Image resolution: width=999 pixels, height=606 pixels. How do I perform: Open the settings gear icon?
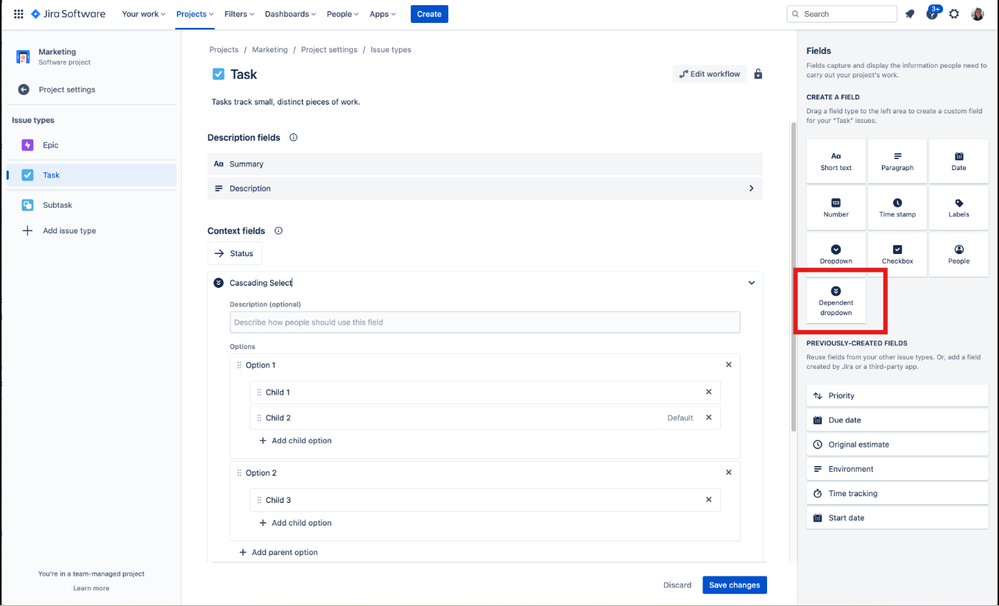tap(954, 14)
